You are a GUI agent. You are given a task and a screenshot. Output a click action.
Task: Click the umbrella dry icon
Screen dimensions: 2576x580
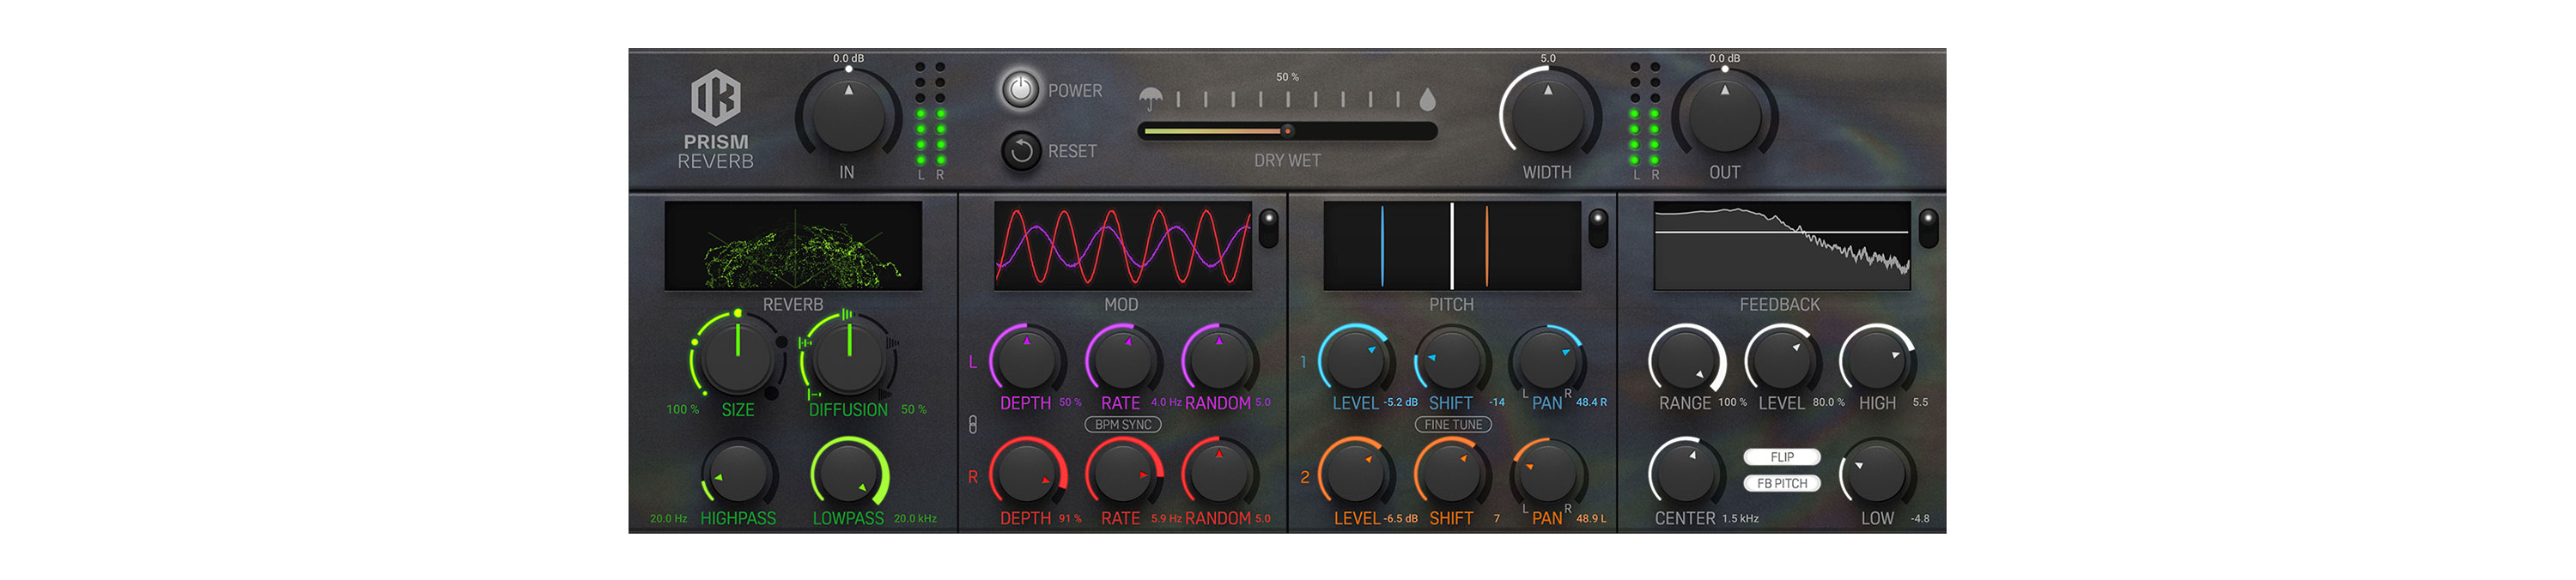point(1150,98)
